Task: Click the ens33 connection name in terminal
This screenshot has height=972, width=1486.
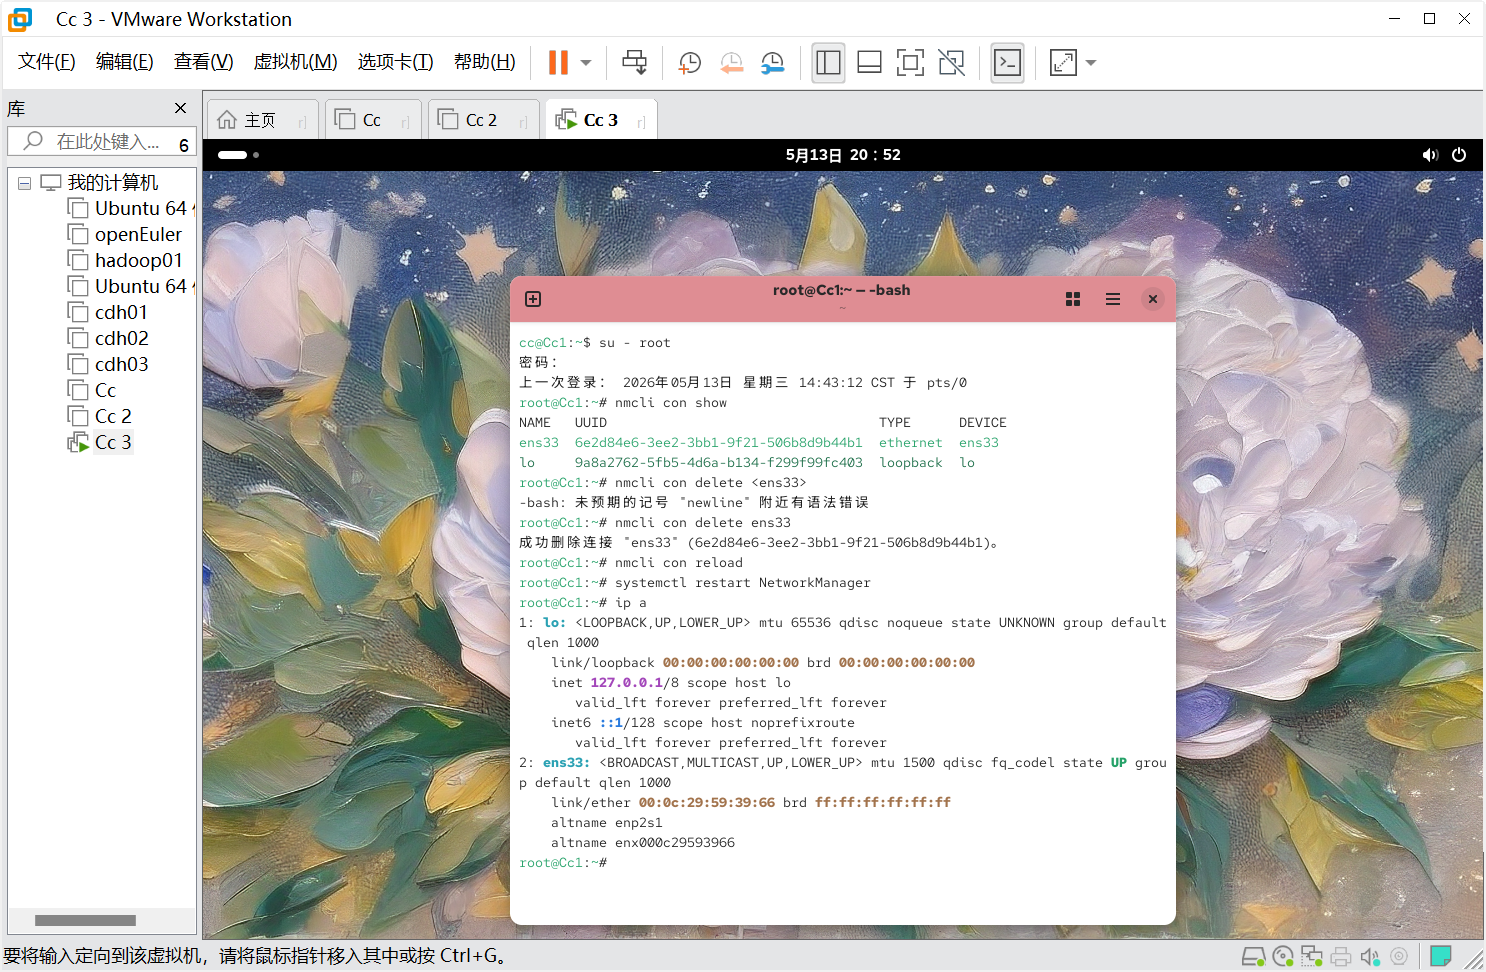Action: click(x=539, y=443)
